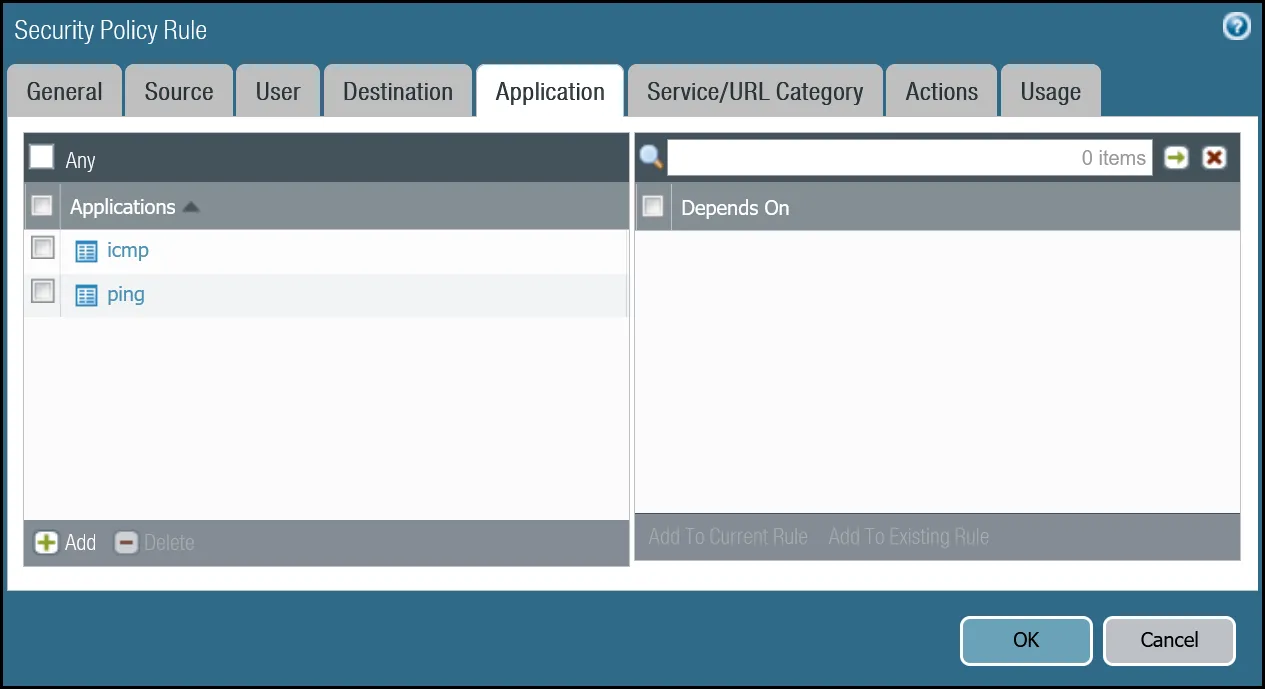
Task: Confirm the rule with OK
Action: [x=1025, y=640]
